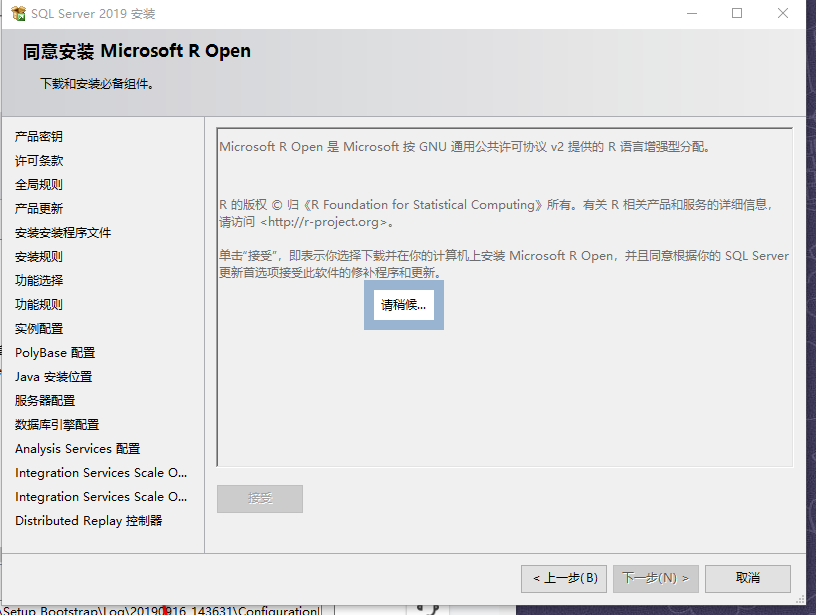Click the Setup Bootstrap log path in background window

coord(161,610)
